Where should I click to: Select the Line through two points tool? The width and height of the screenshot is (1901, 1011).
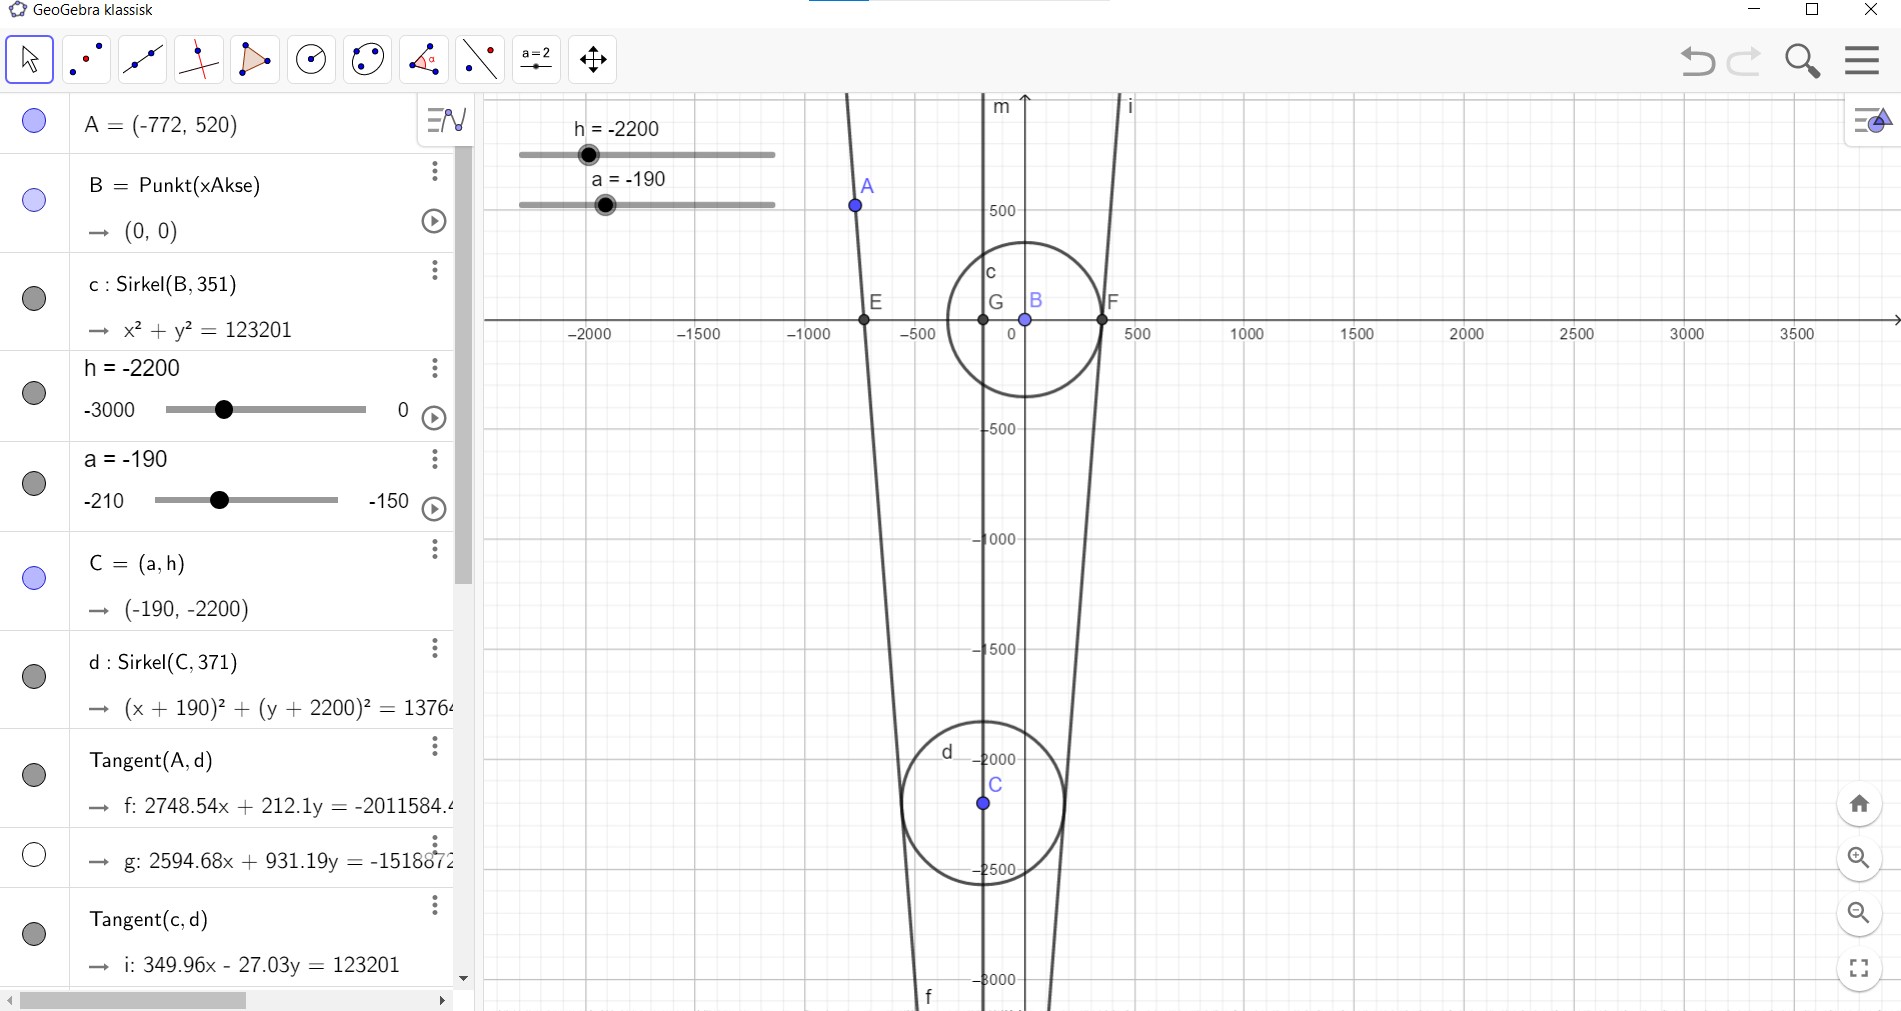142,59
